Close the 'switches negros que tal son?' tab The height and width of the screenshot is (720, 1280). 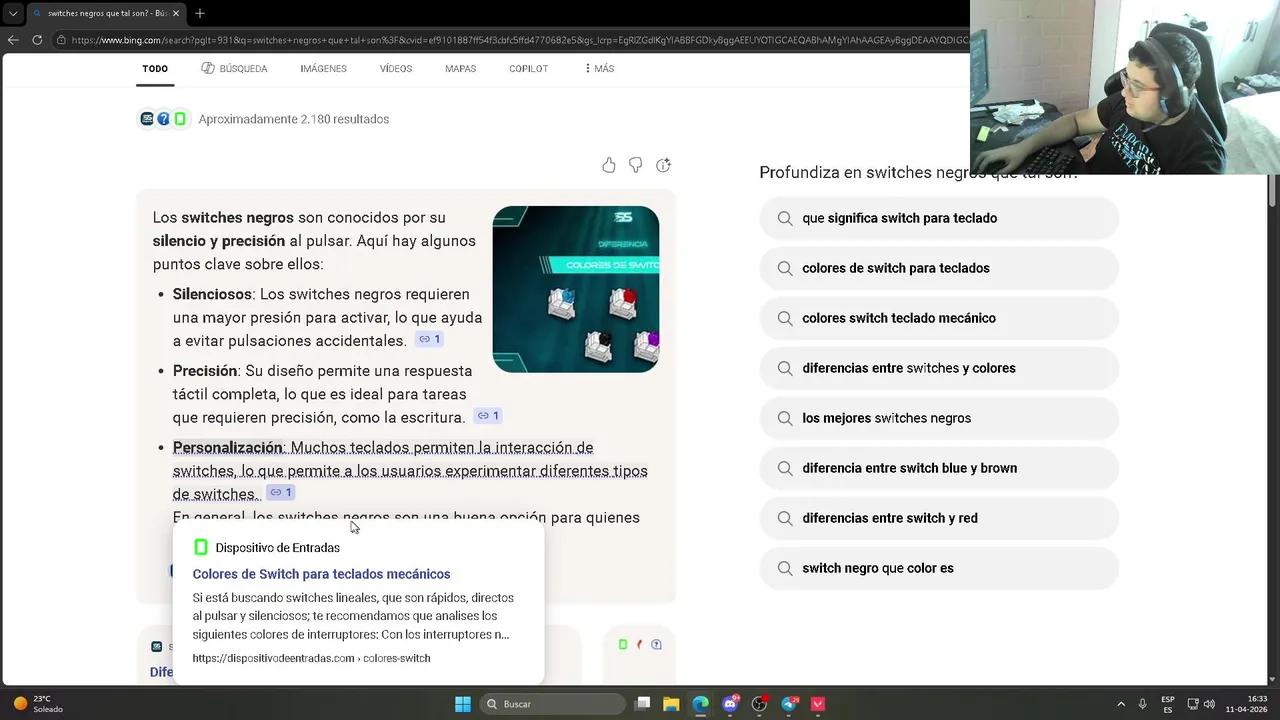[x=176, y=13]
